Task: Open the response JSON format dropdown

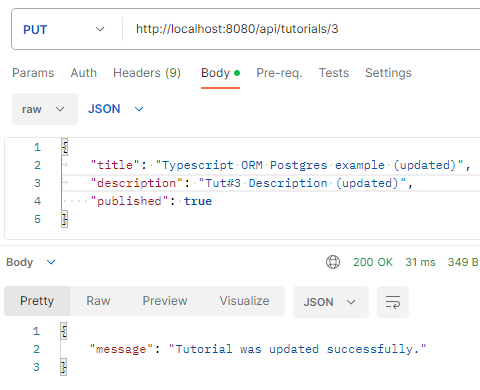Action: coord(331,302)
